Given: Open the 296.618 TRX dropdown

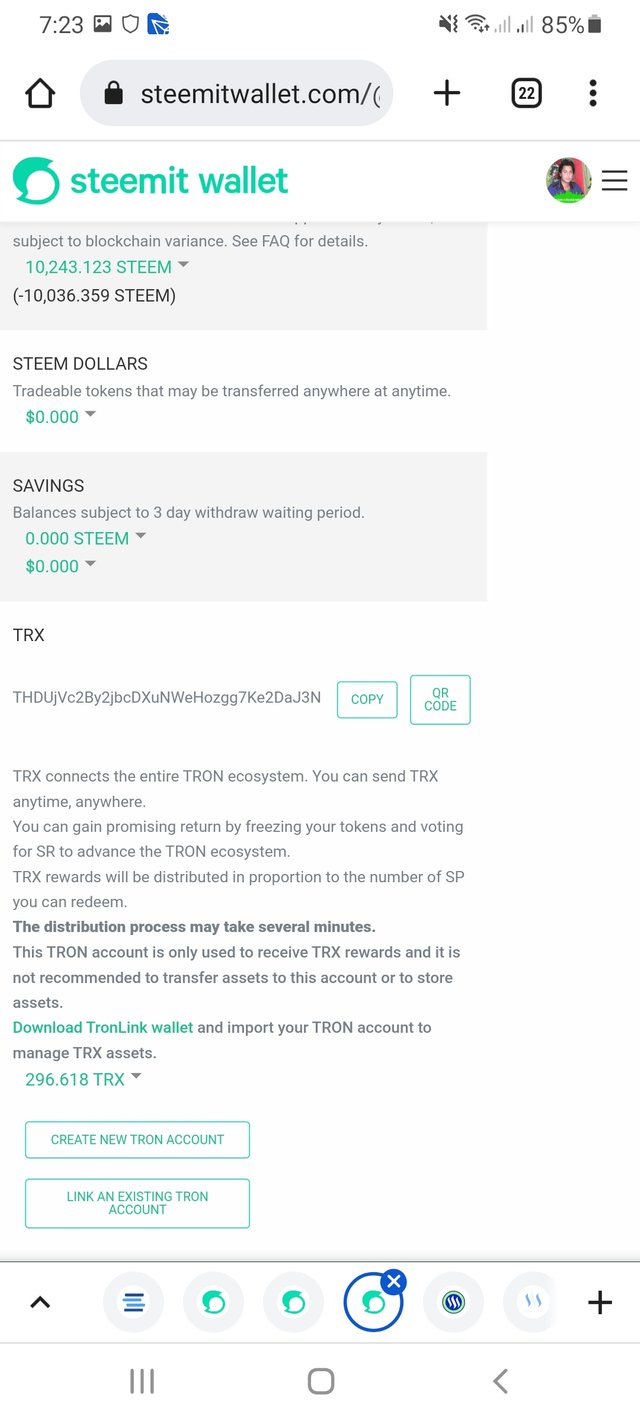Looking at the screenshot, I should tap(83, 1079).
